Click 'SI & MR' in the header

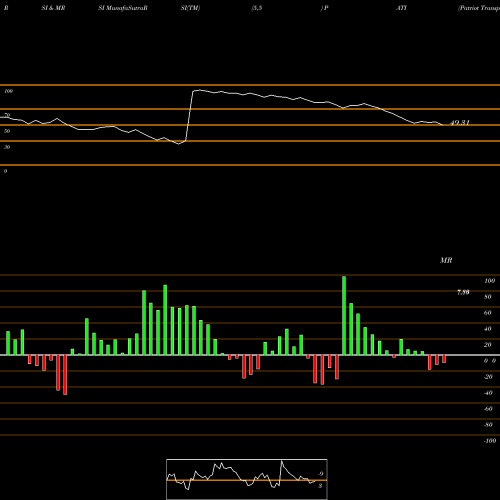[53, 8]
